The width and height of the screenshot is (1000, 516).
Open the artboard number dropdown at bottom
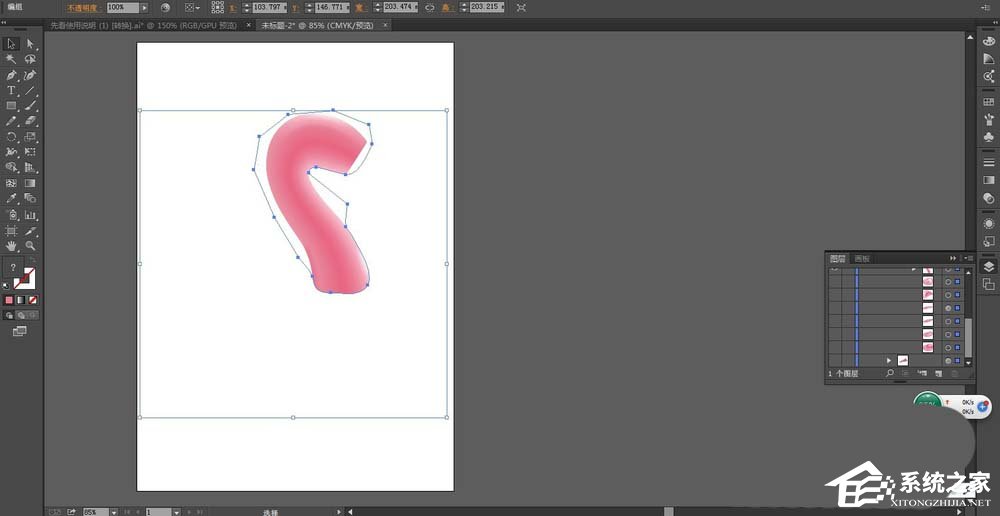click(176, 512)
